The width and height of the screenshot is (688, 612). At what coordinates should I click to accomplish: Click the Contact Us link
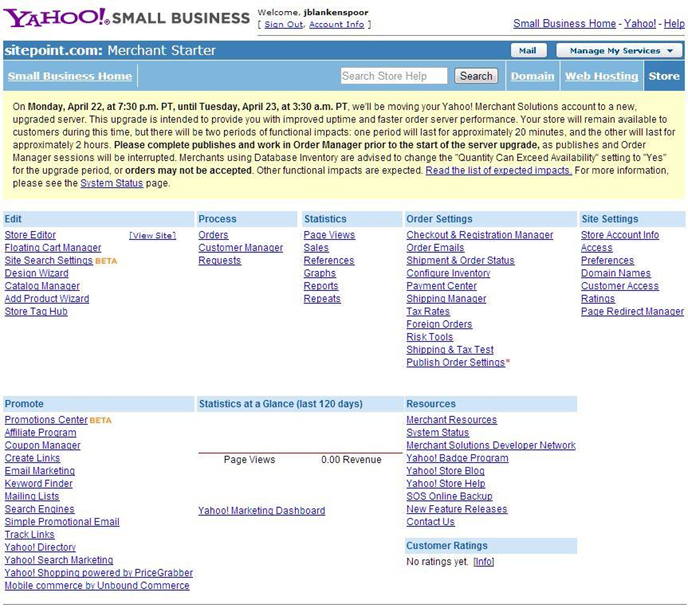tap(430, 521)
